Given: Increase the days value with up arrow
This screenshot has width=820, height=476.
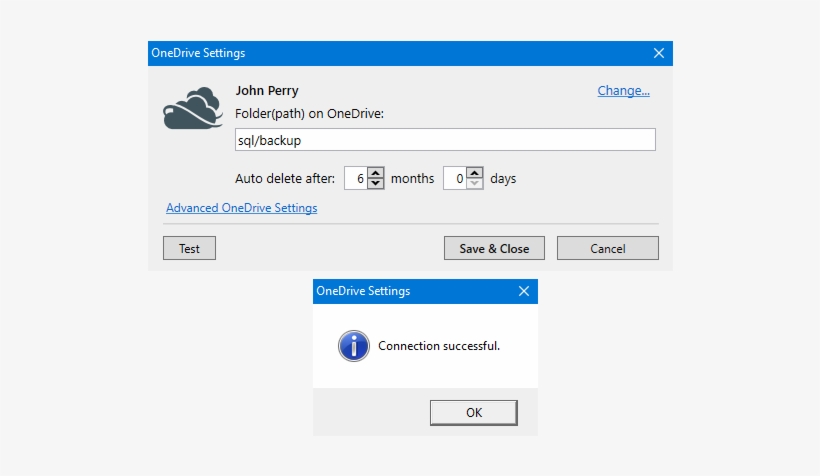Looking at the screenshot, I should click(x=474, y=173).
